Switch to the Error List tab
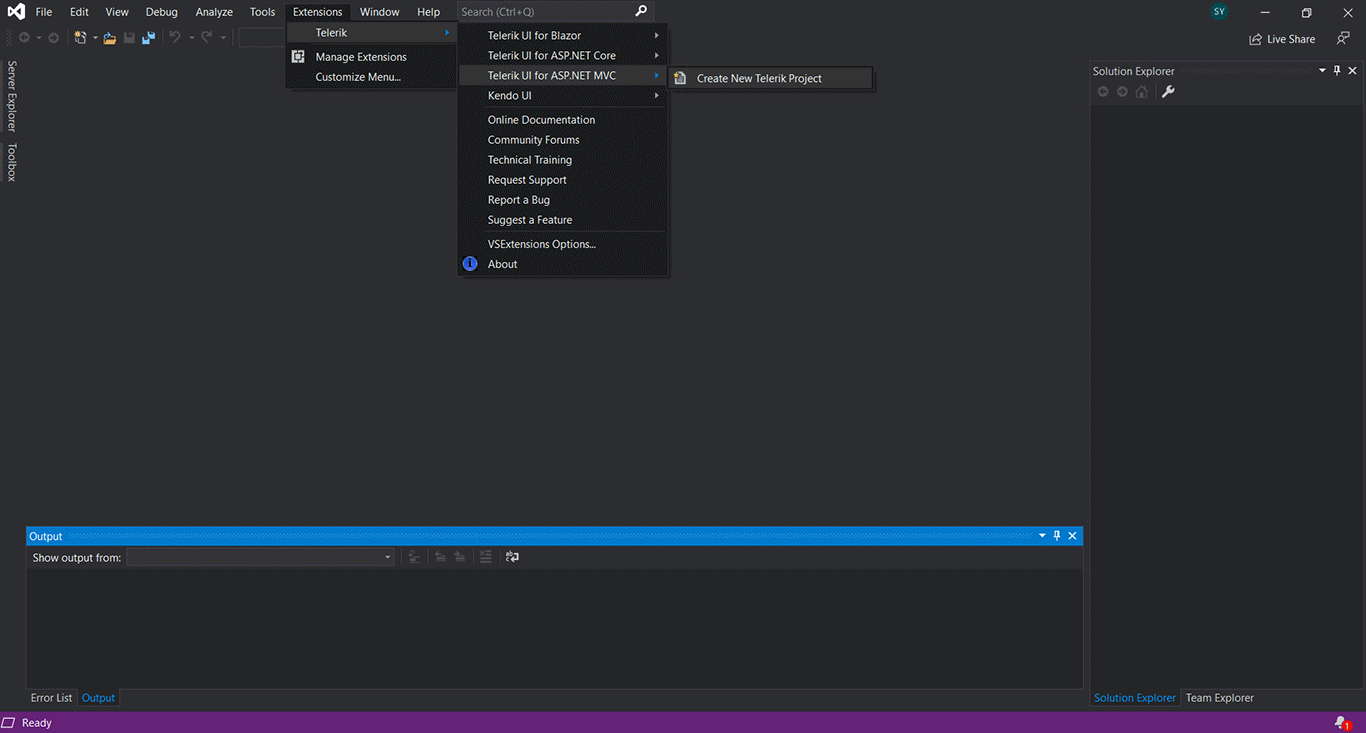 pos(51,698)
